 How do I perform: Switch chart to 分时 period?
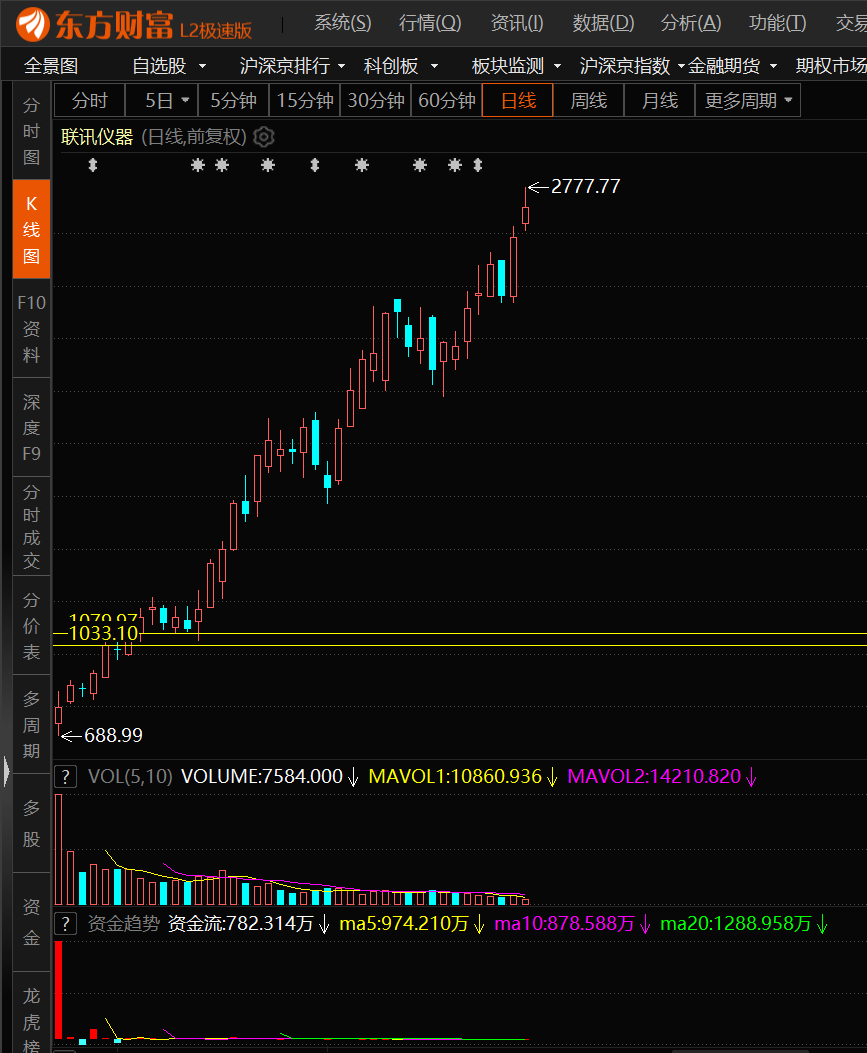pyautogui.click(x=89, y=101)
